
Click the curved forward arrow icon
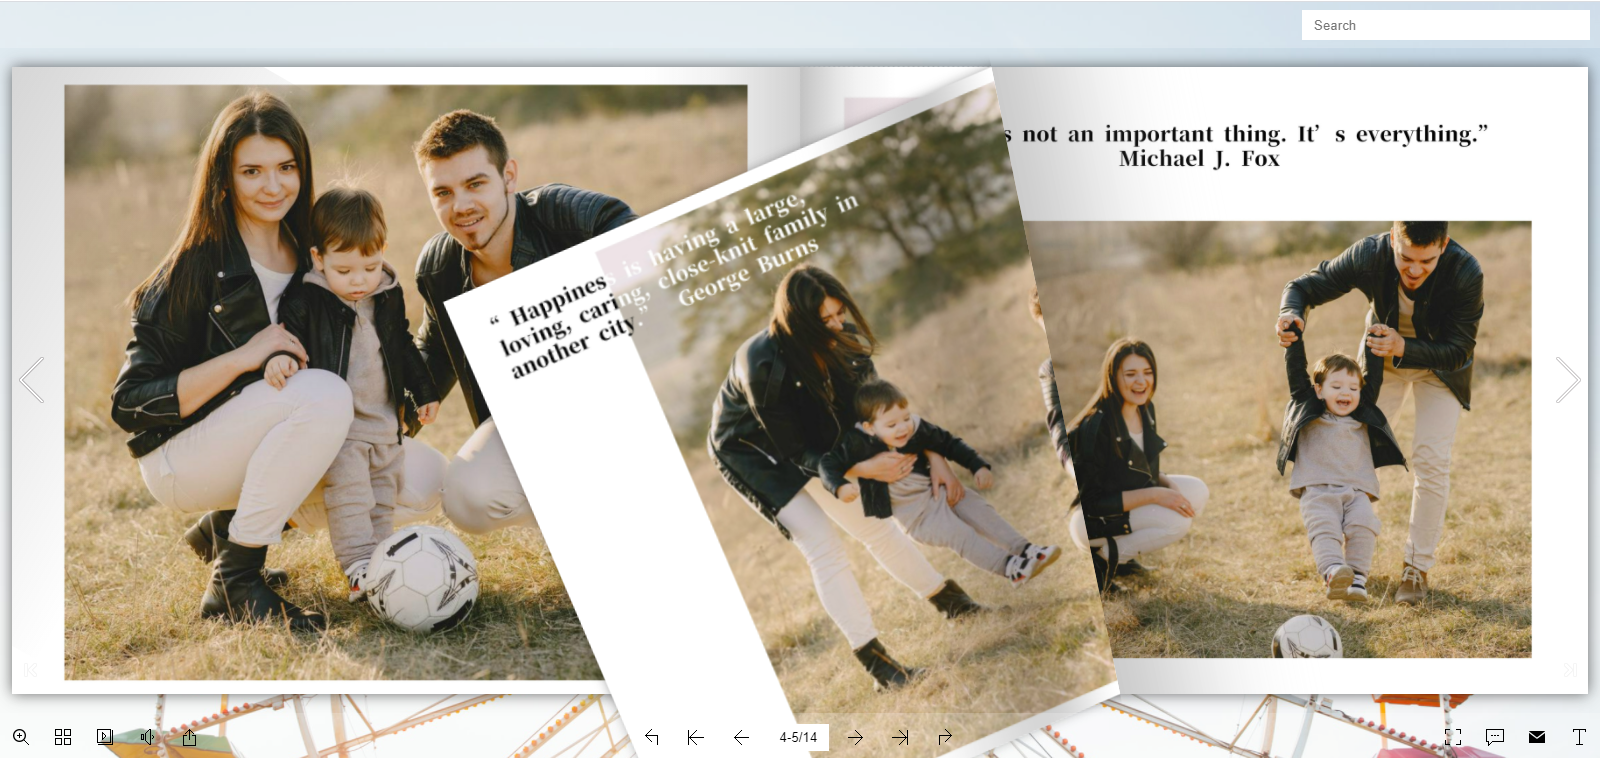point(945,737)
